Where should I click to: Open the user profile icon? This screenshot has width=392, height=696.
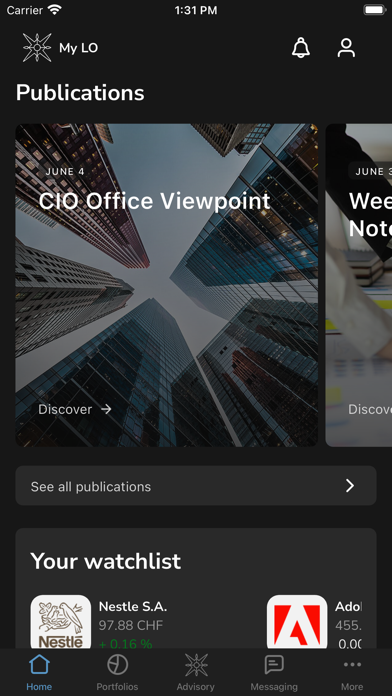pos(346,47)
